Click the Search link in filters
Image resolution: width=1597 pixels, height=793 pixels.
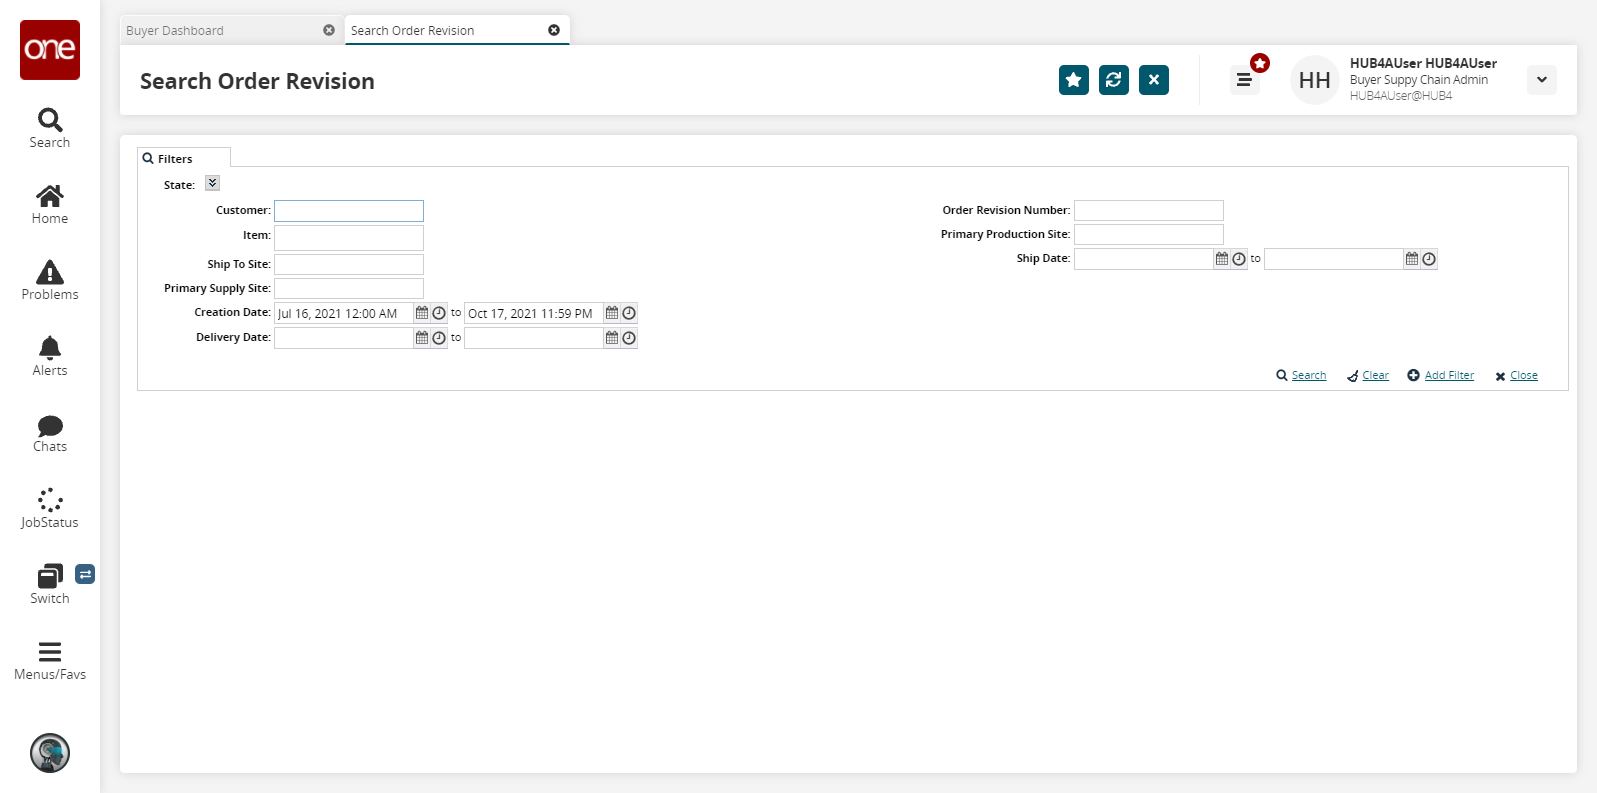[1308, 376]
